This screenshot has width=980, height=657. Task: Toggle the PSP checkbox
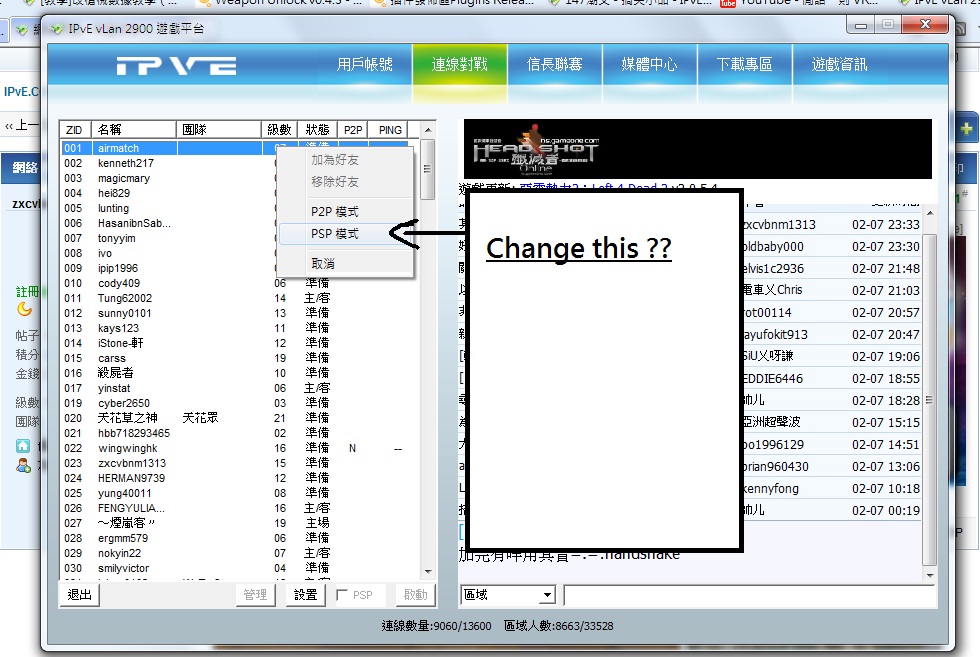342,595
